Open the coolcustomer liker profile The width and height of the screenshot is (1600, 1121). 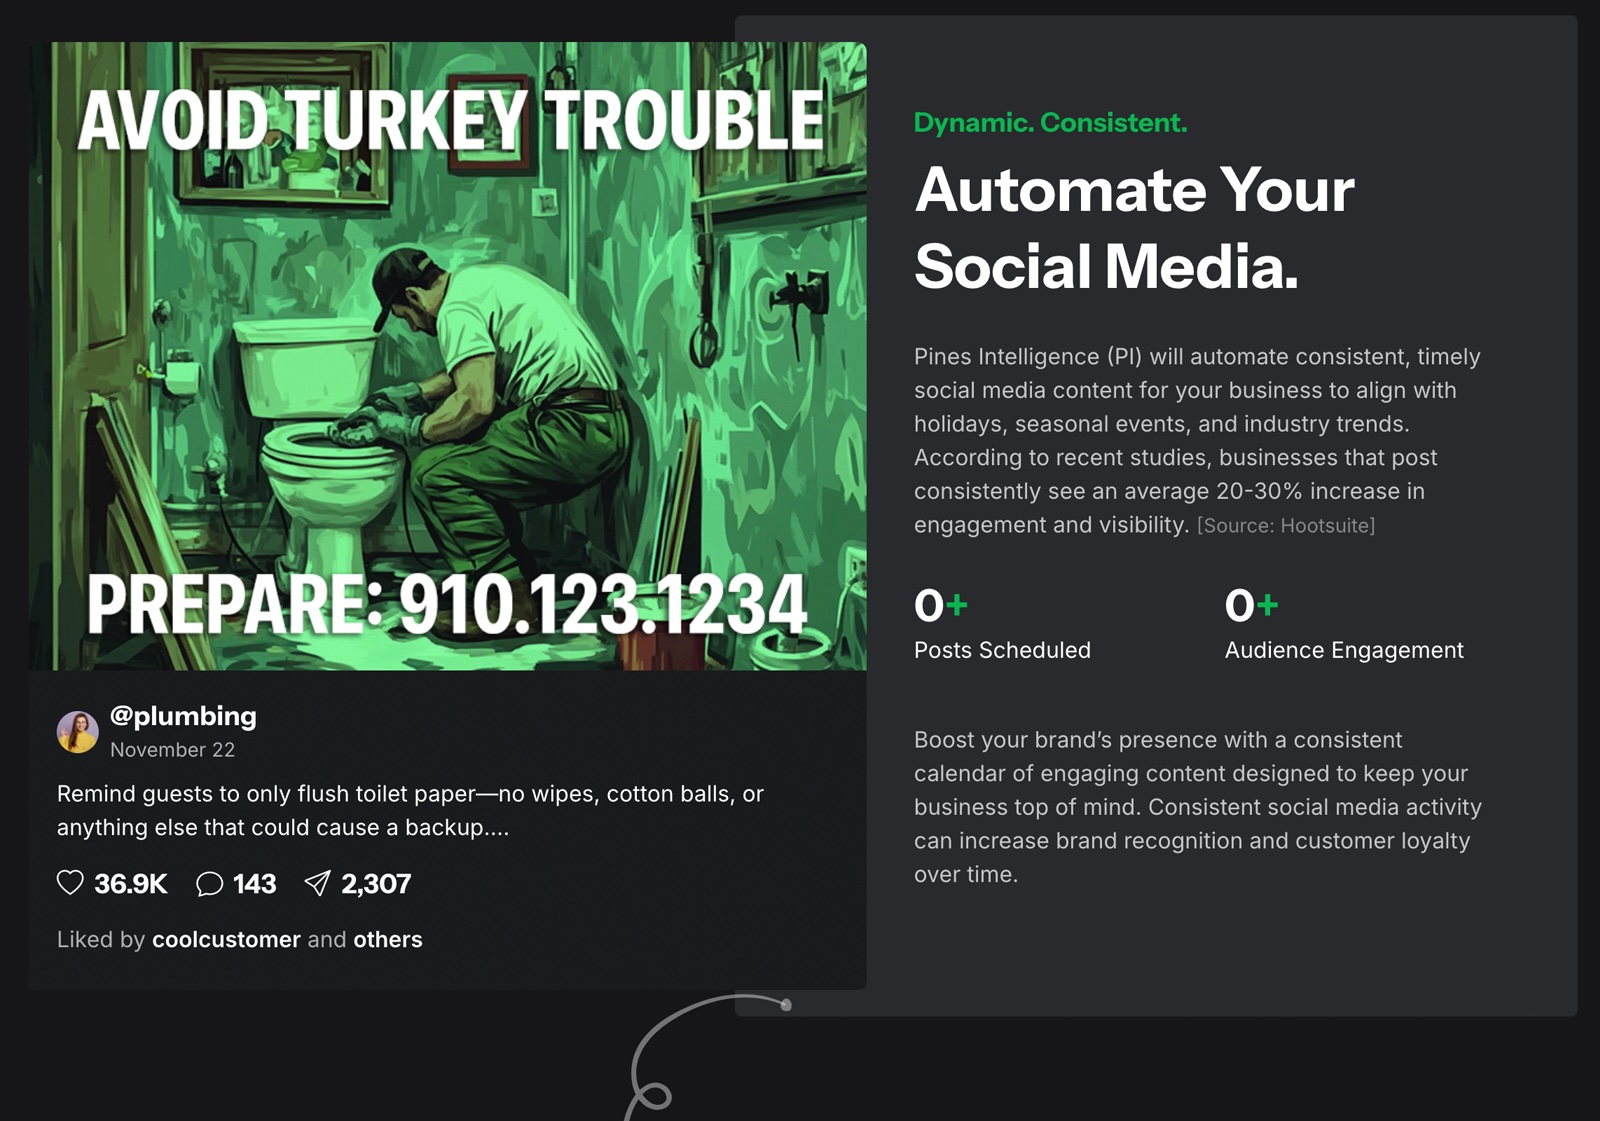[x=226, y=940]
